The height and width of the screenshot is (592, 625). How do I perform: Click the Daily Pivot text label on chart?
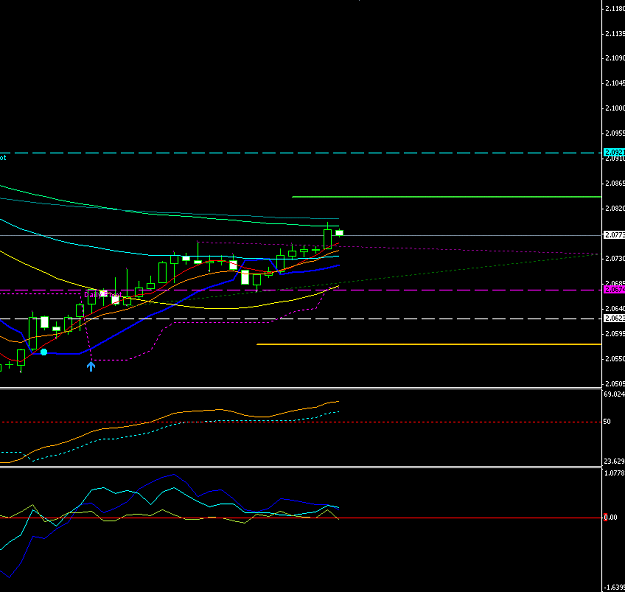(x=102, y=295)
